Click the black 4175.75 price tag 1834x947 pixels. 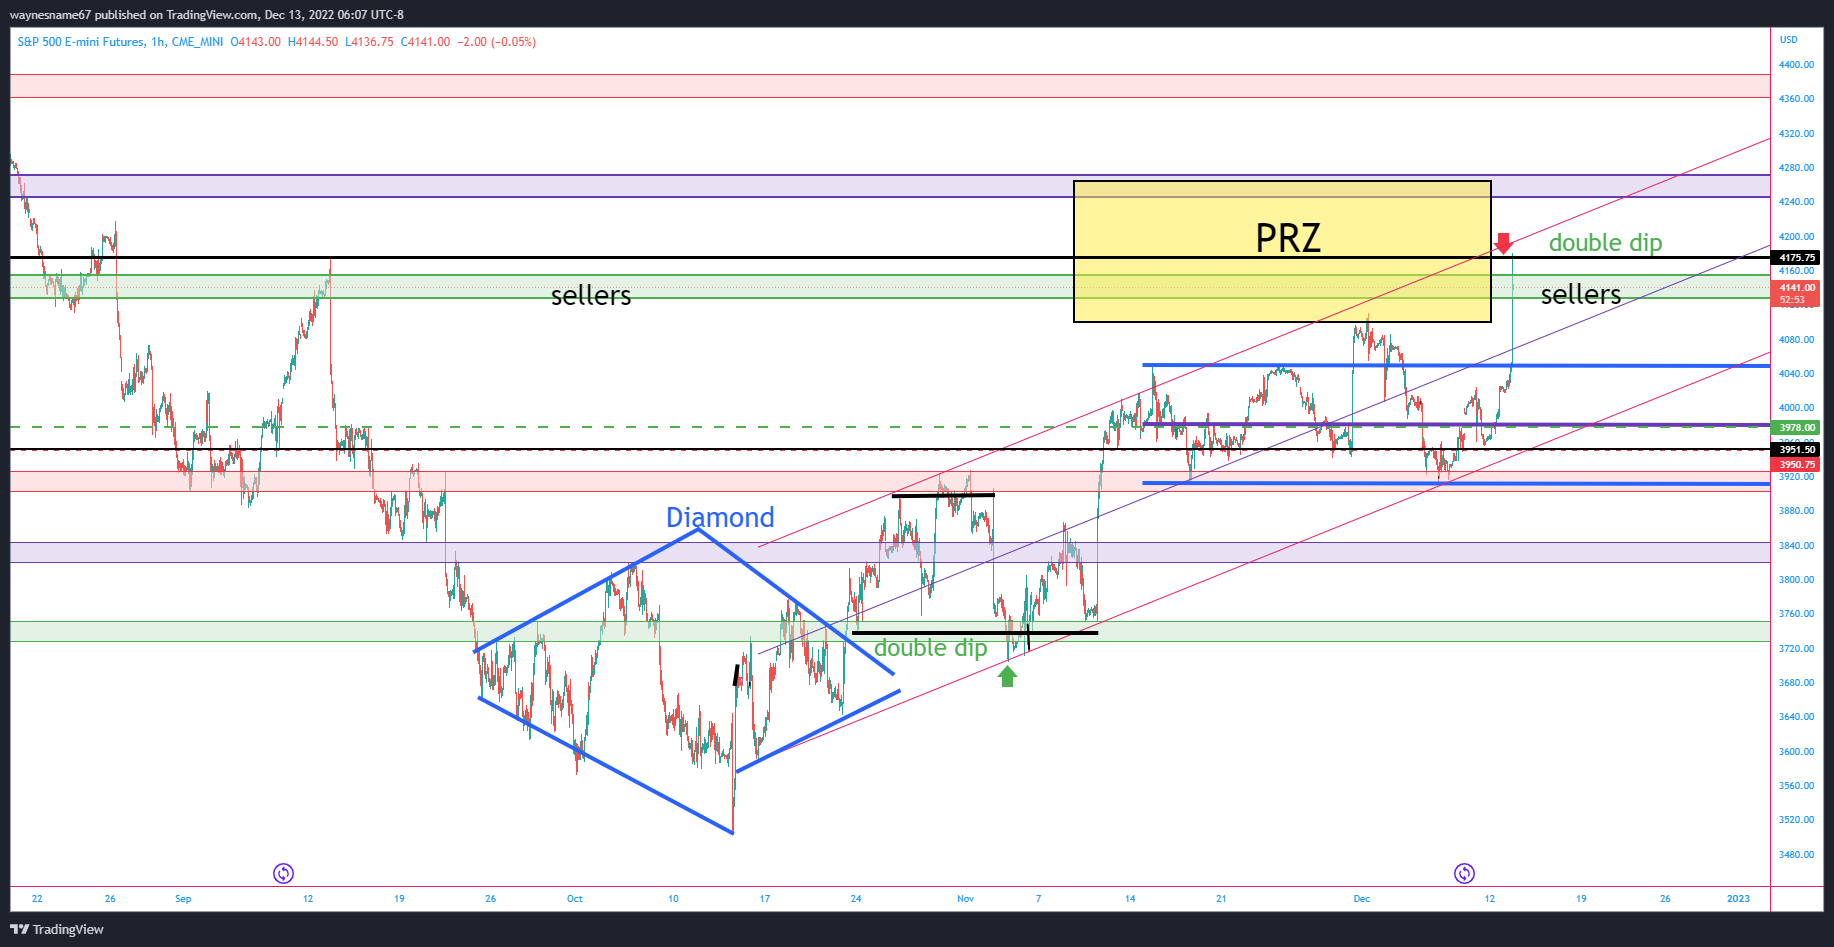tap(1797, 258)
